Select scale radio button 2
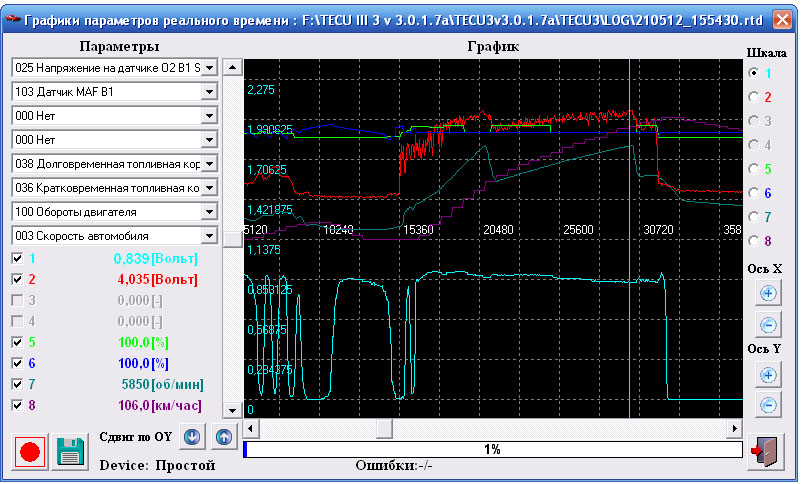The image size is (803, 484). coord(753,97)
